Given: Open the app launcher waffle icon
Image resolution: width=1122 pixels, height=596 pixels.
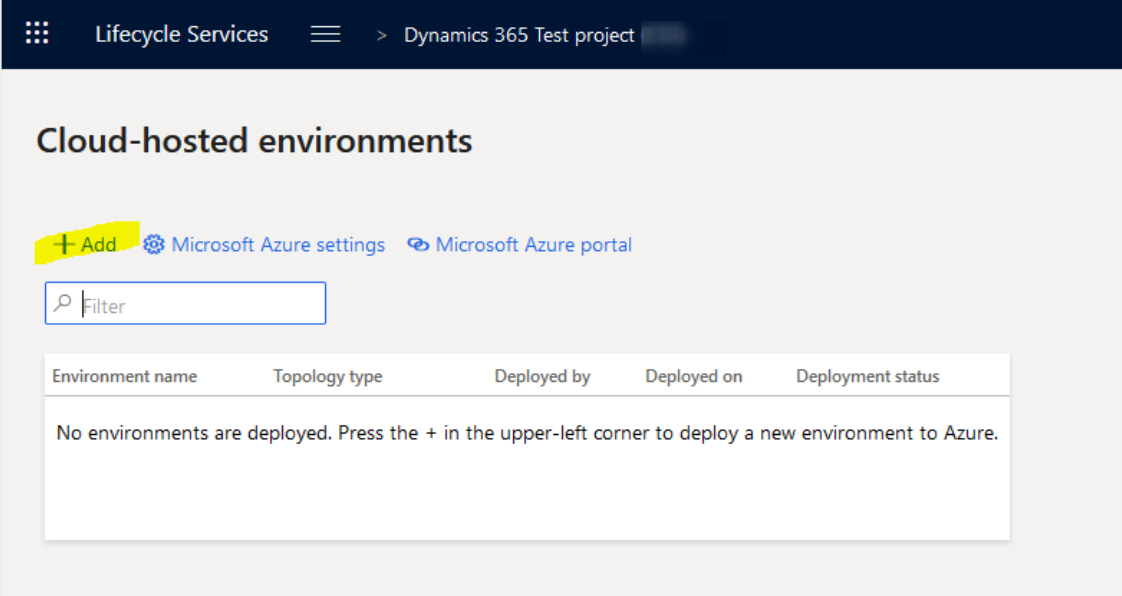Looking at the screenshot, I should [37, 33].
